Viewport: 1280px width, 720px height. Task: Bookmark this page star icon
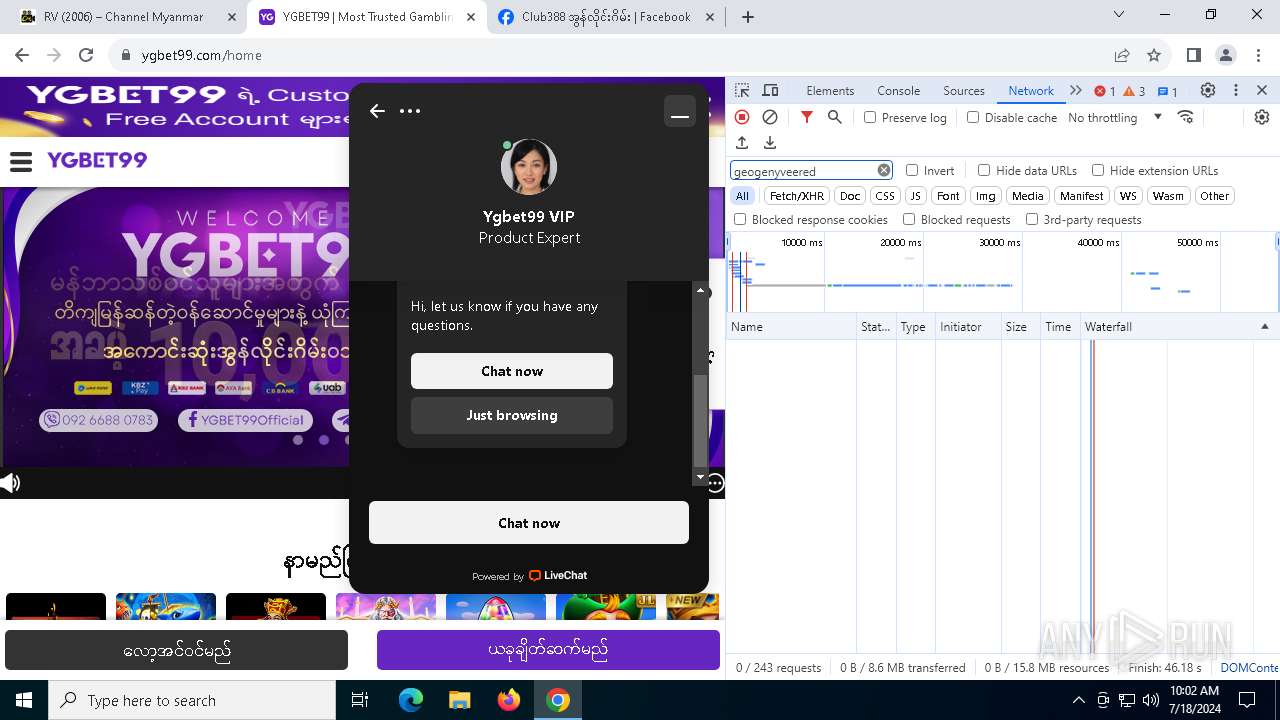(x=1154, y=55)
